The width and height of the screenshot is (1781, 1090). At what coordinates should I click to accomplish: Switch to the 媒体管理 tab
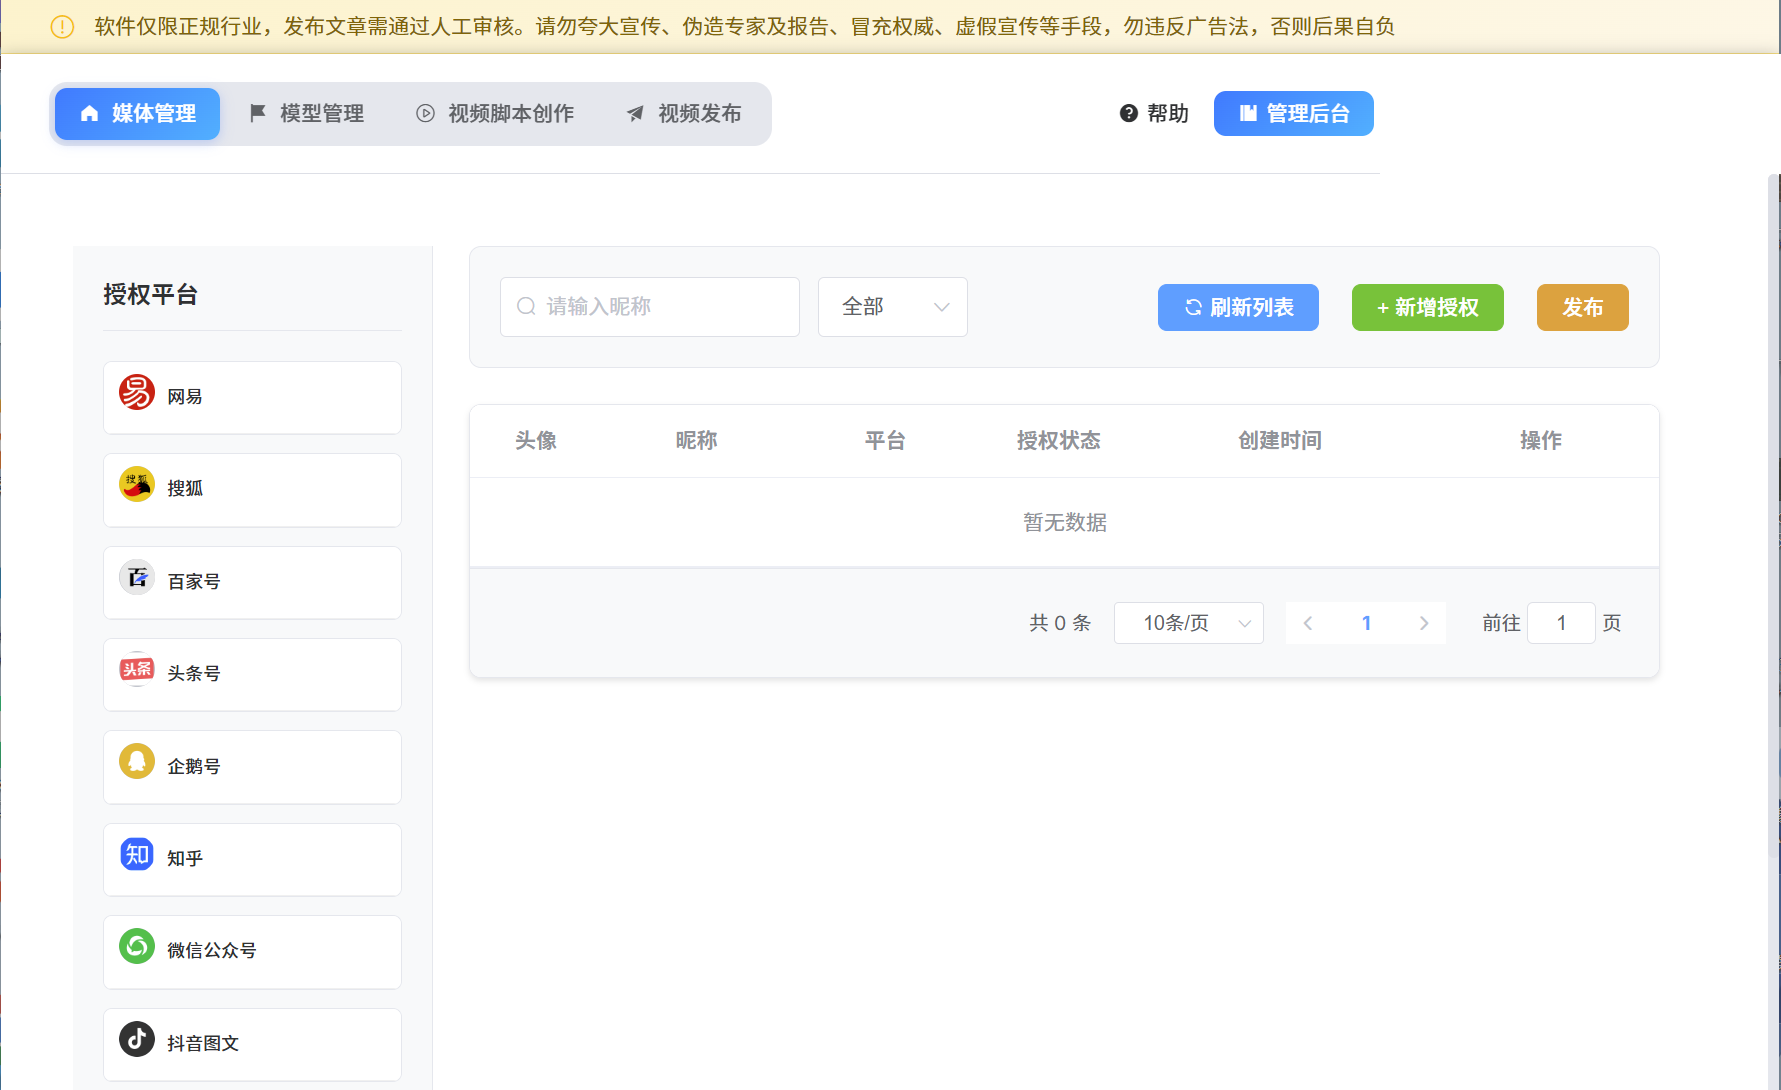tap(137, 114)
